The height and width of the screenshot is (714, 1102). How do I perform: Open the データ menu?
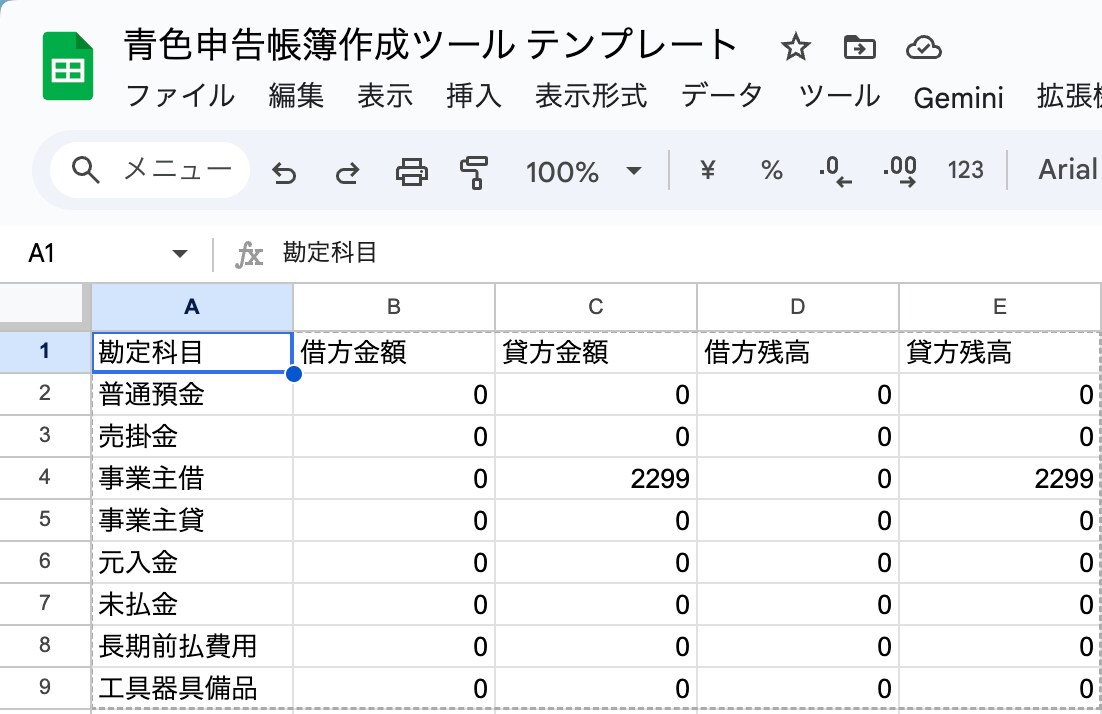click(x=722, y=96)
